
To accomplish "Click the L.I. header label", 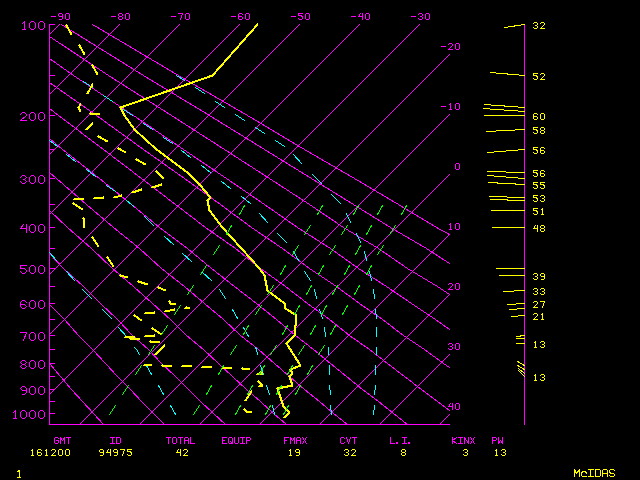I will (x=400, y=440).
